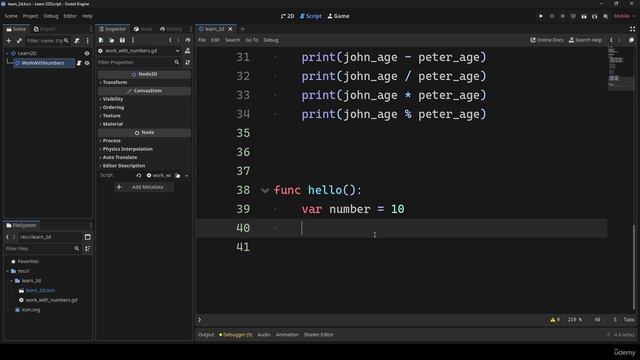Open the Project menu
Image resolution: width=640 pixels, height=360 pixels.
pyautogui.click(x=30, y=16)
